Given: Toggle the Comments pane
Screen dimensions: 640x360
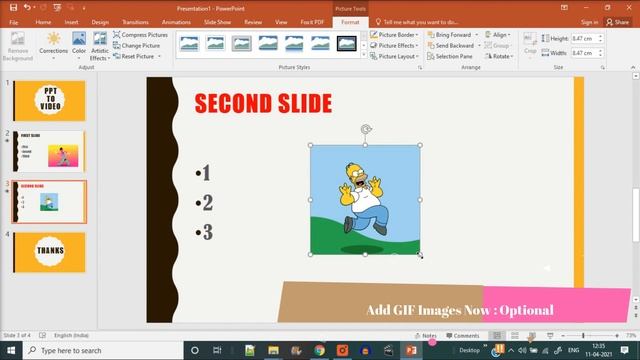Looking at the screenshot, I should click(x=462, y=336).
